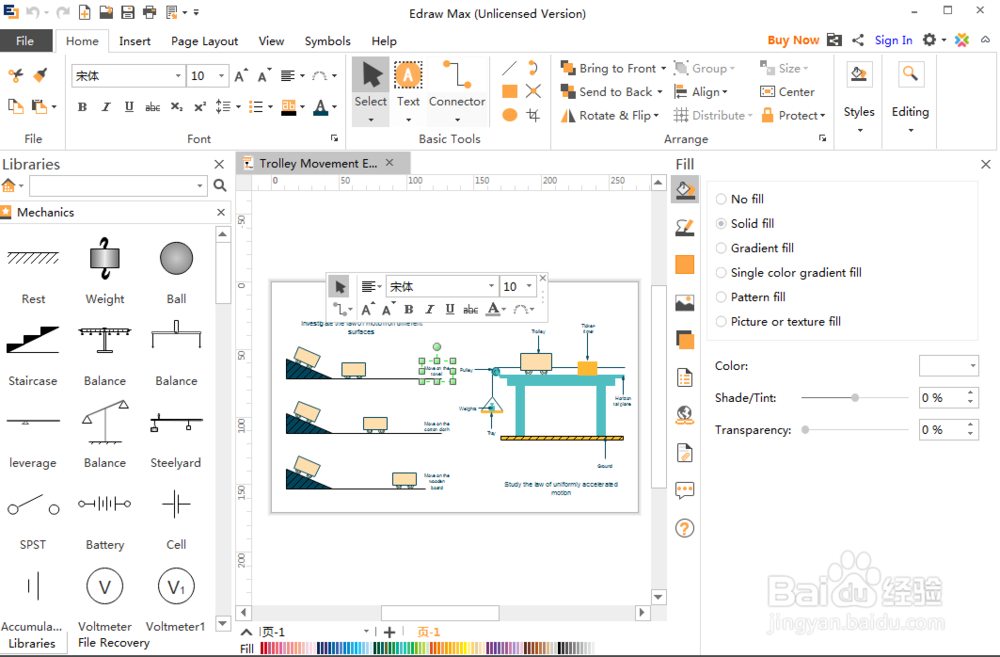Click the library search magnifier icon

point(220,186)
